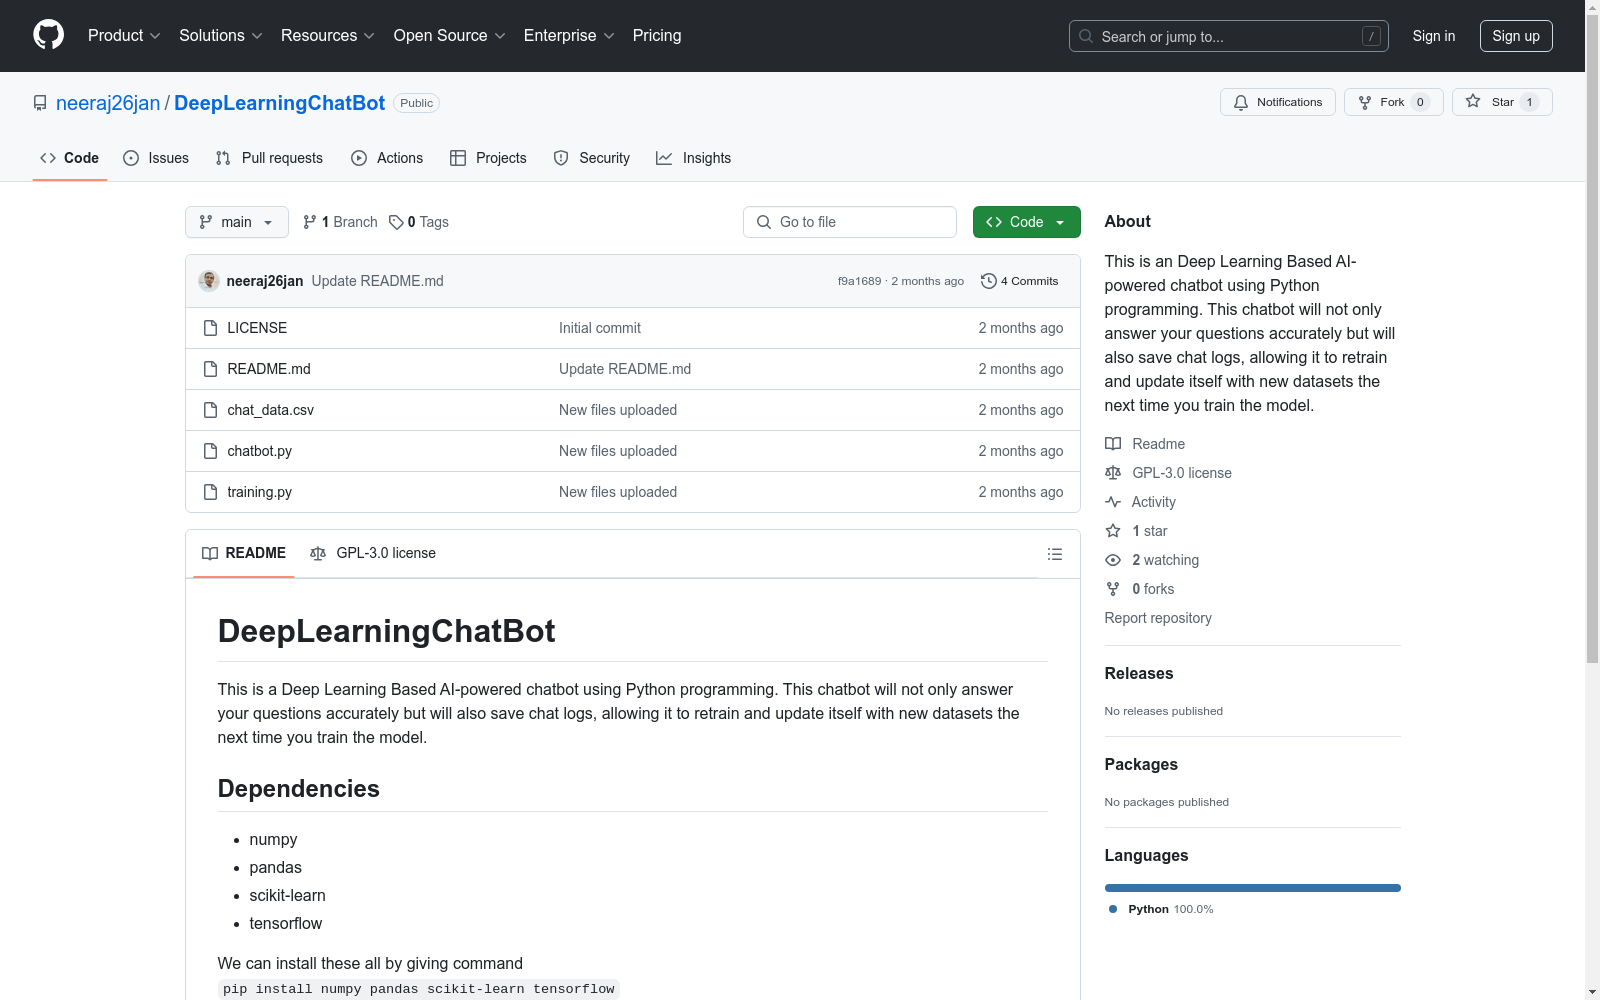Click the search magnifier icon in header

click(1086, 36)
